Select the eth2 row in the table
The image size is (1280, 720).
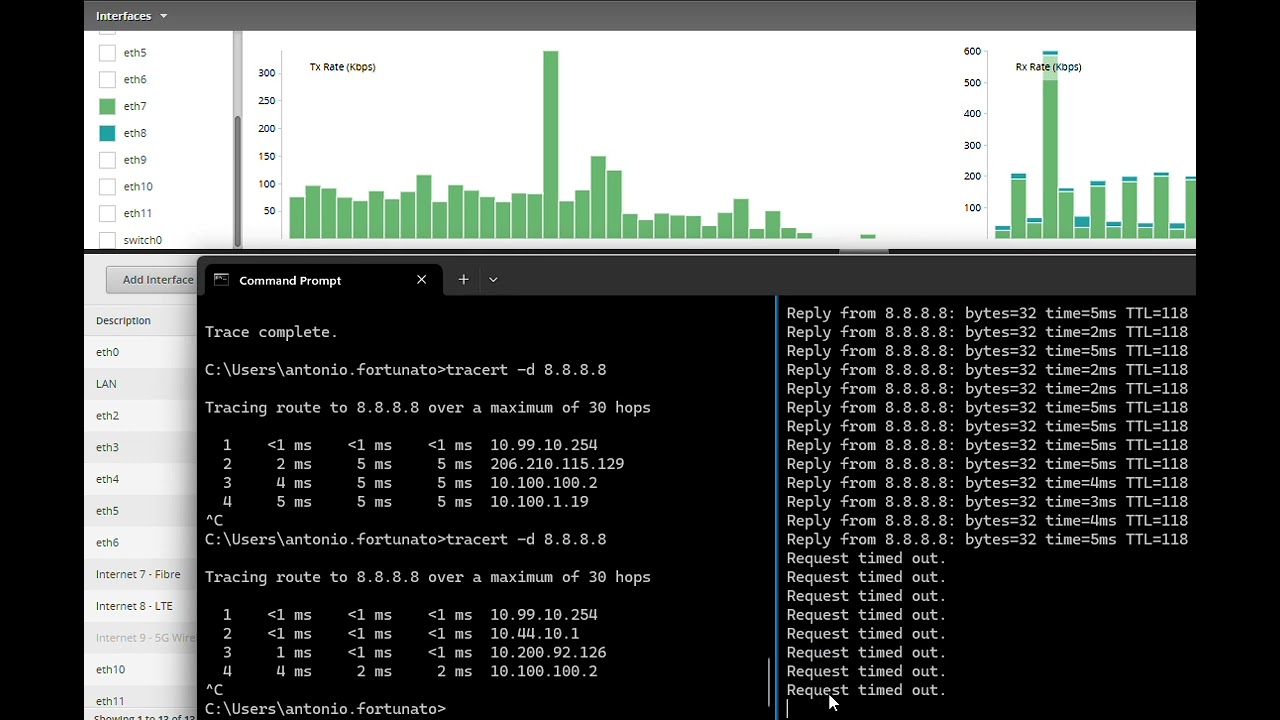141,416
